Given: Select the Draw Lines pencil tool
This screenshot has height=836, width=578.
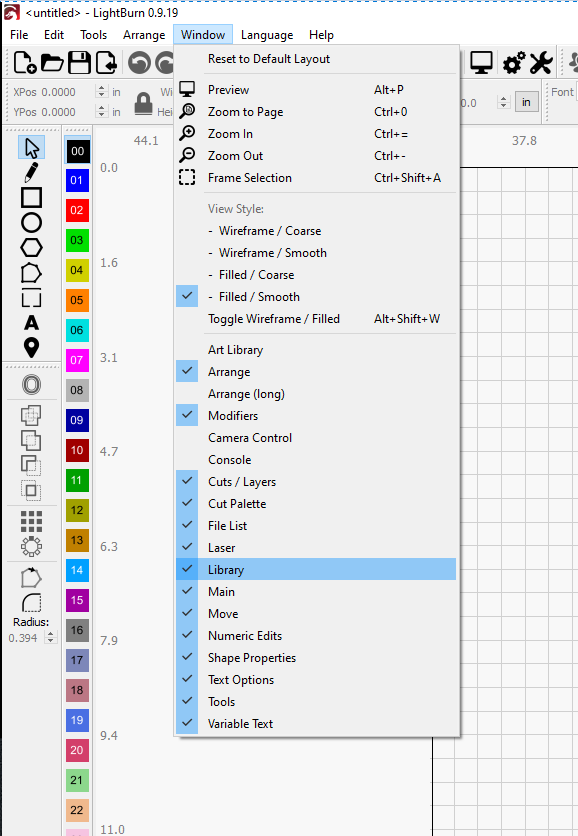Looking at the screenshot, I should pos(31,173).
